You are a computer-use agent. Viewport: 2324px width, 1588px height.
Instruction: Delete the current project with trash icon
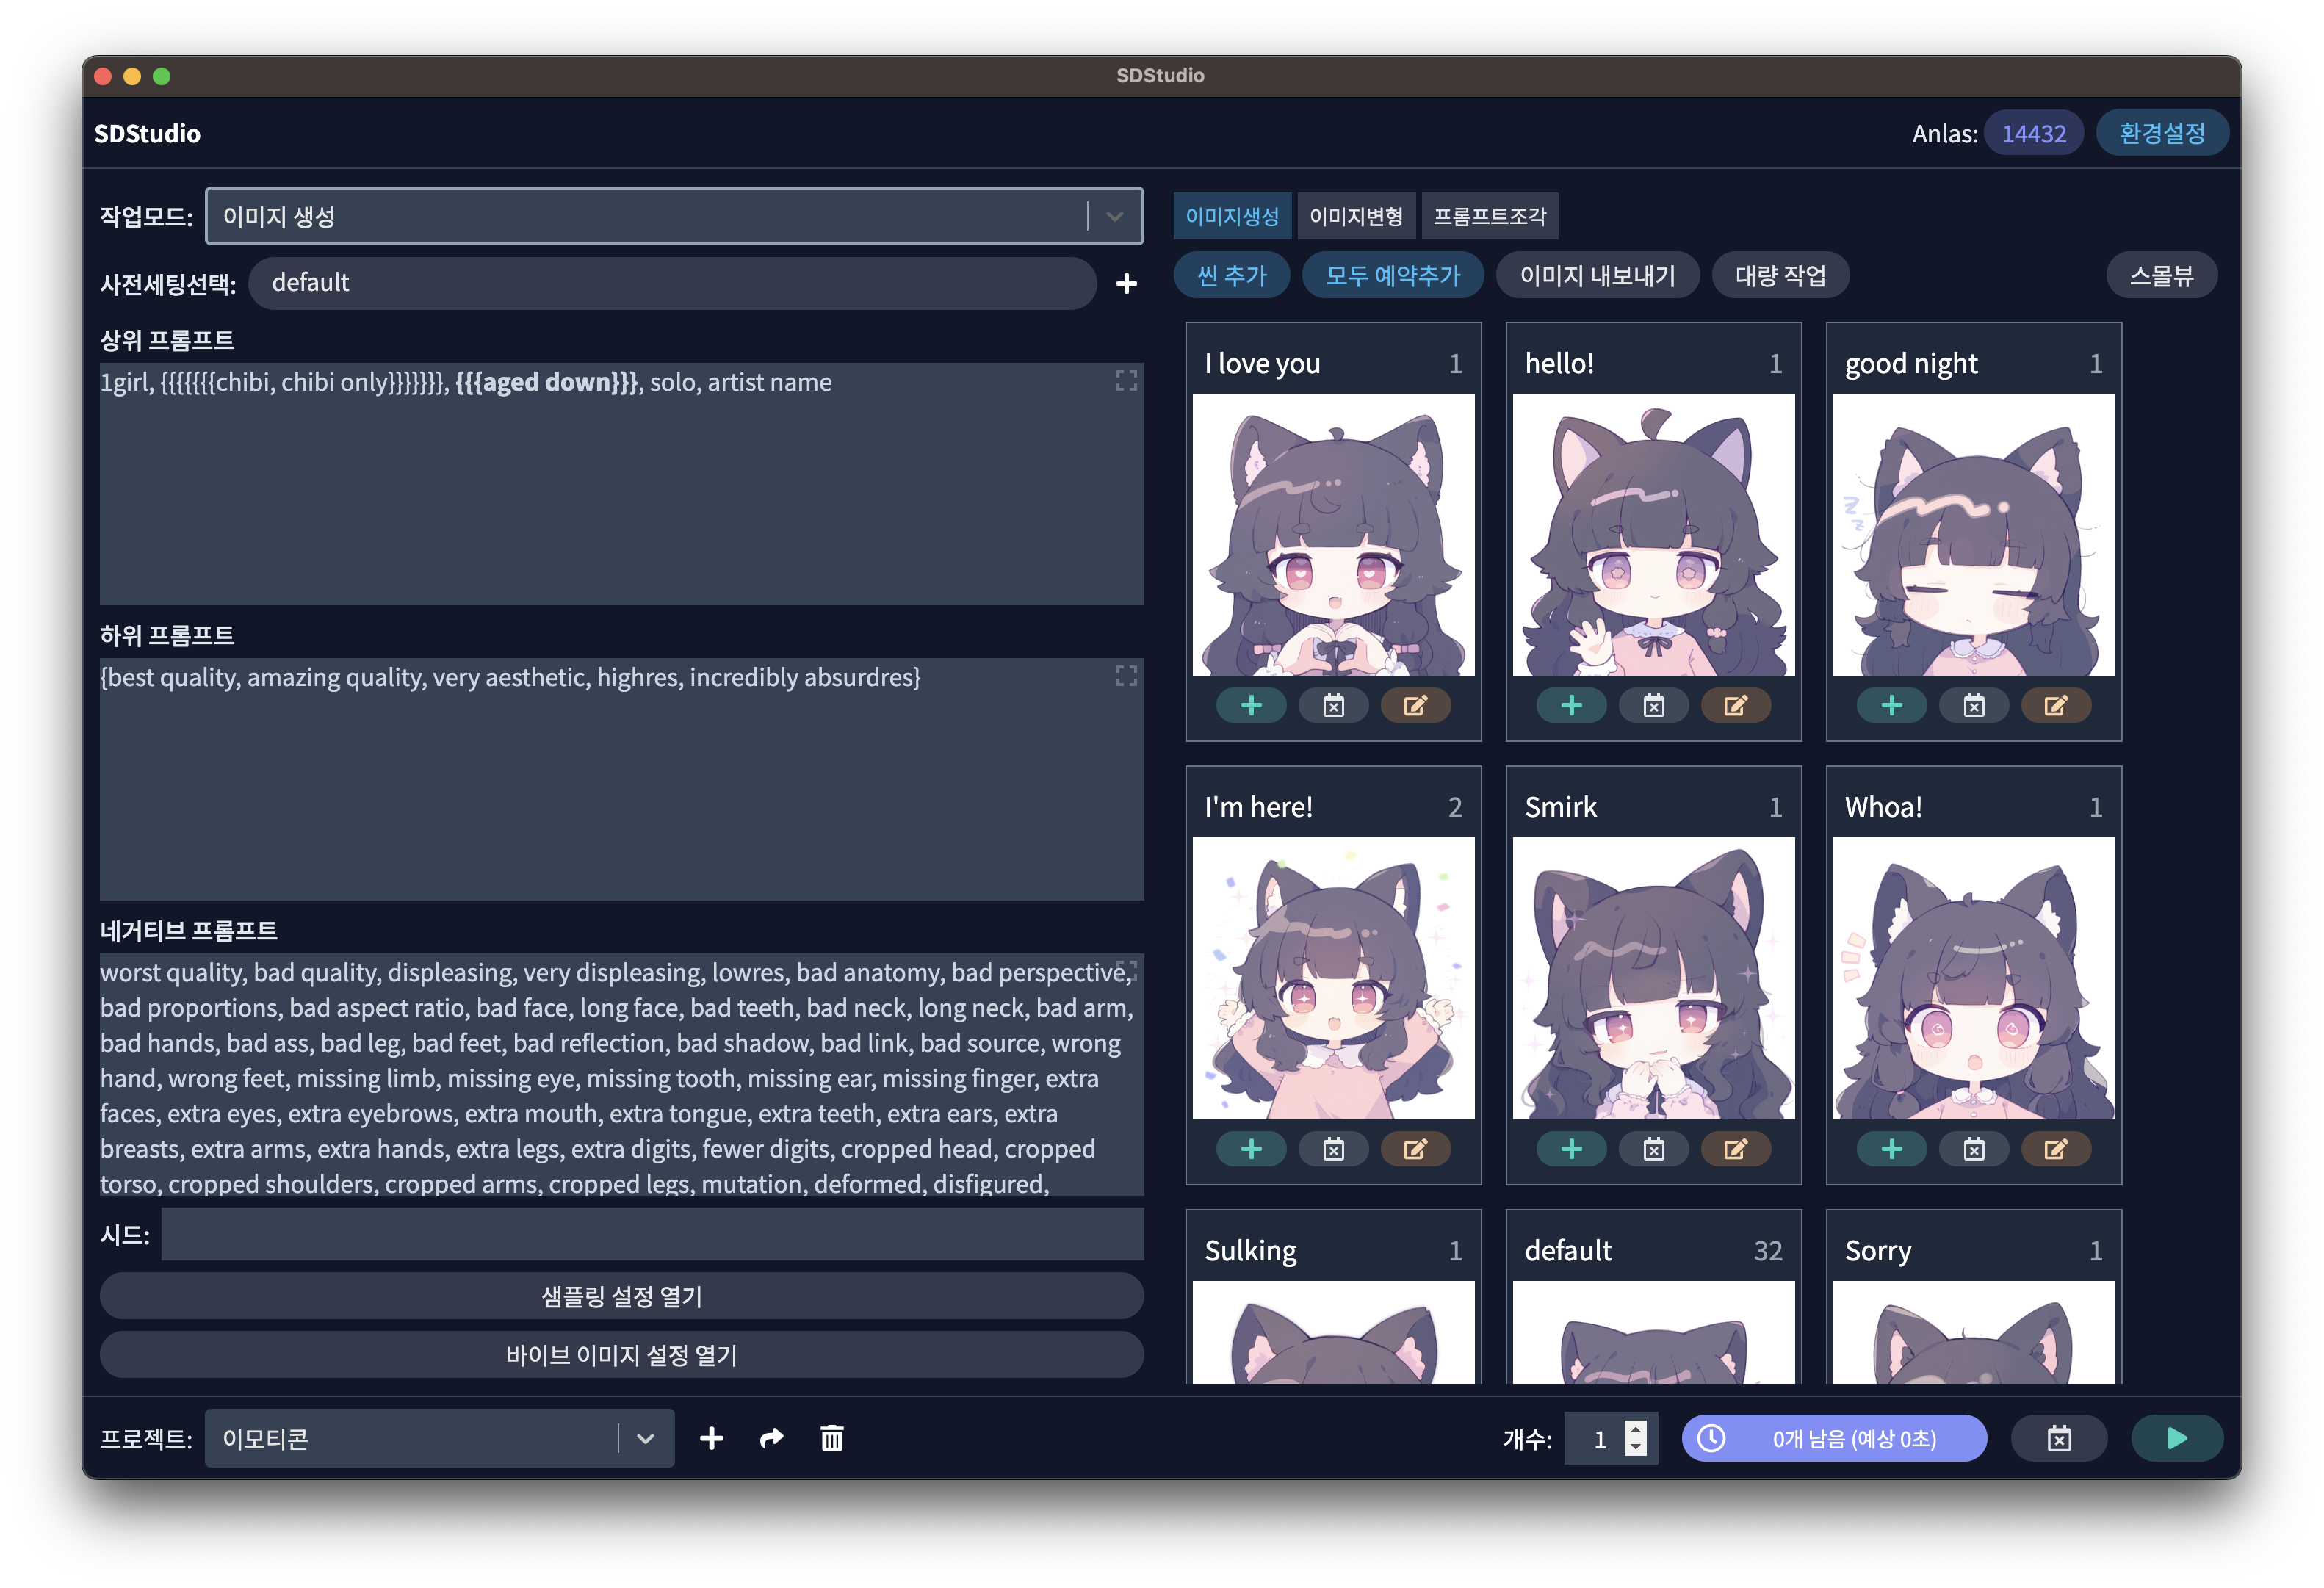(831, 1438)
